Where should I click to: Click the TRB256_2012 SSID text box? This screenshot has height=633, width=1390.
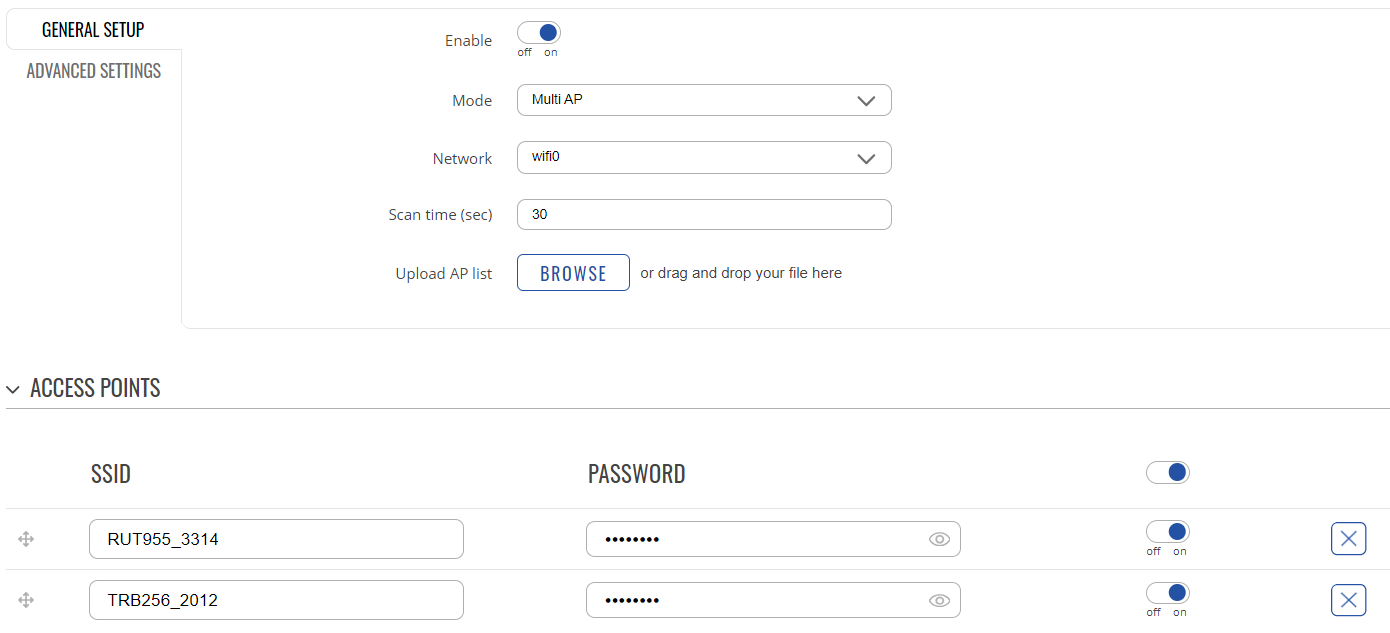276,600
